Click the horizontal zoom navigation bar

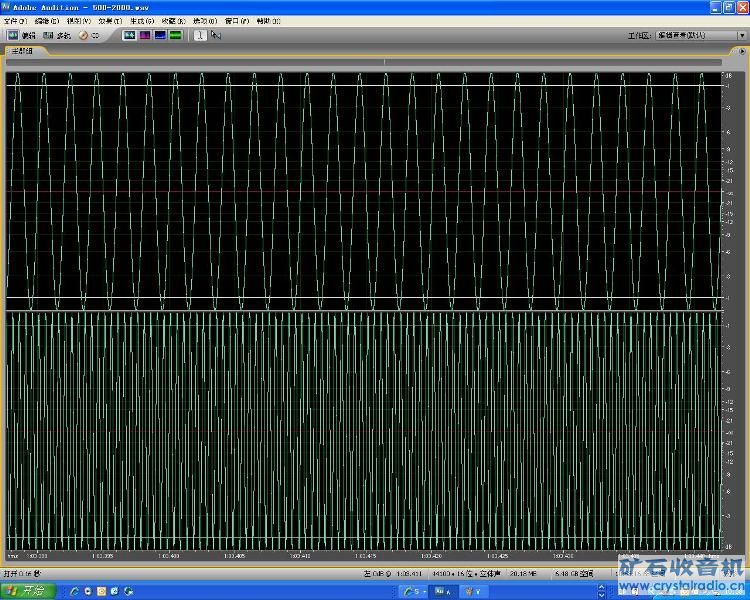pyautogui.click(x=364, y=62)
